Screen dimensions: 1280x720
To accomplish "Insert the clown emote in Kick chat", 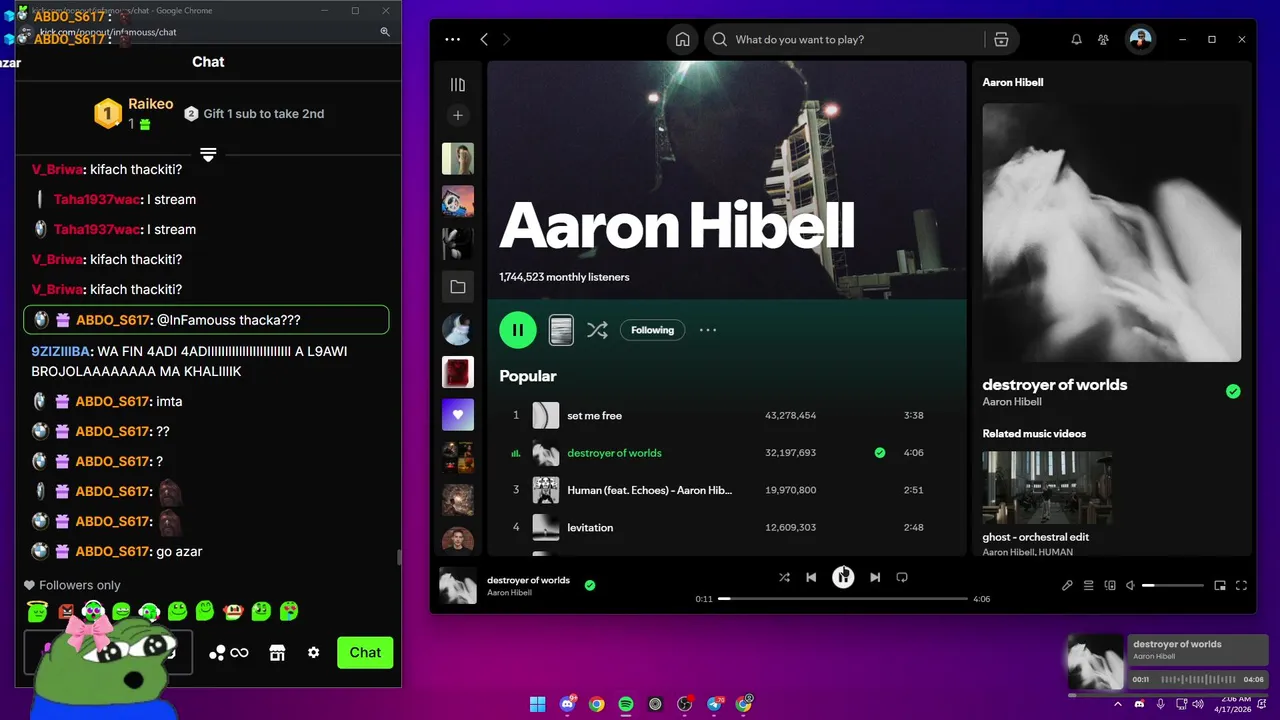I will 233,610.
